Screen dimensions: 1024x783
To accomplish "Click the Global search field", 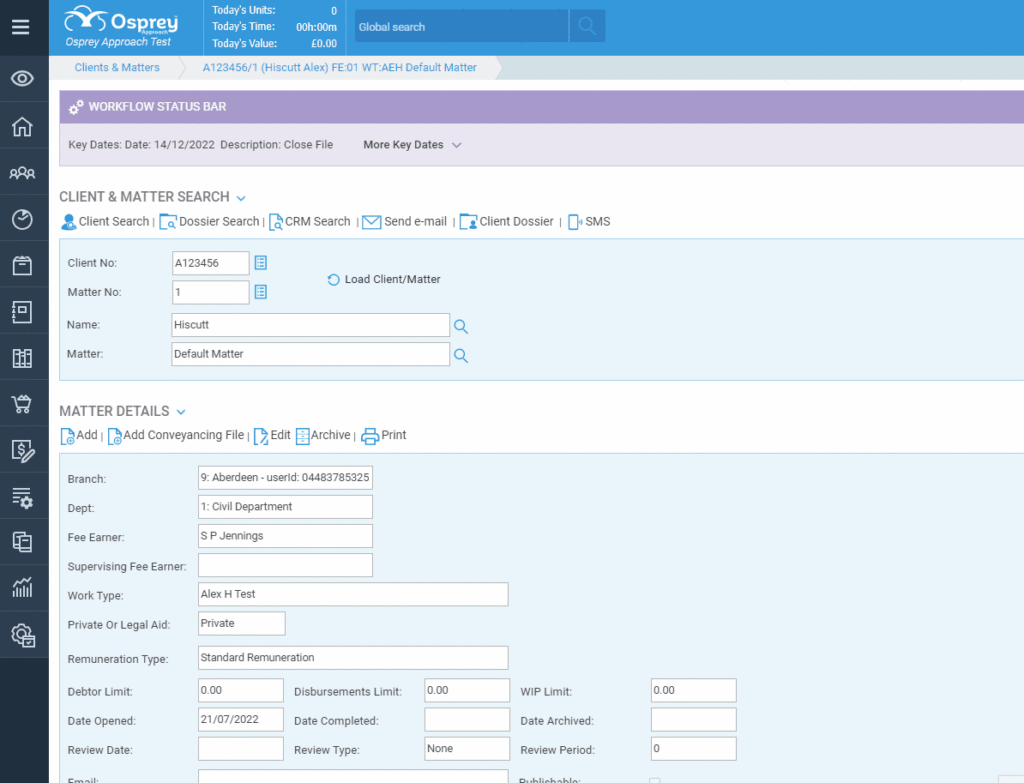I will click(x=461, y=26).
